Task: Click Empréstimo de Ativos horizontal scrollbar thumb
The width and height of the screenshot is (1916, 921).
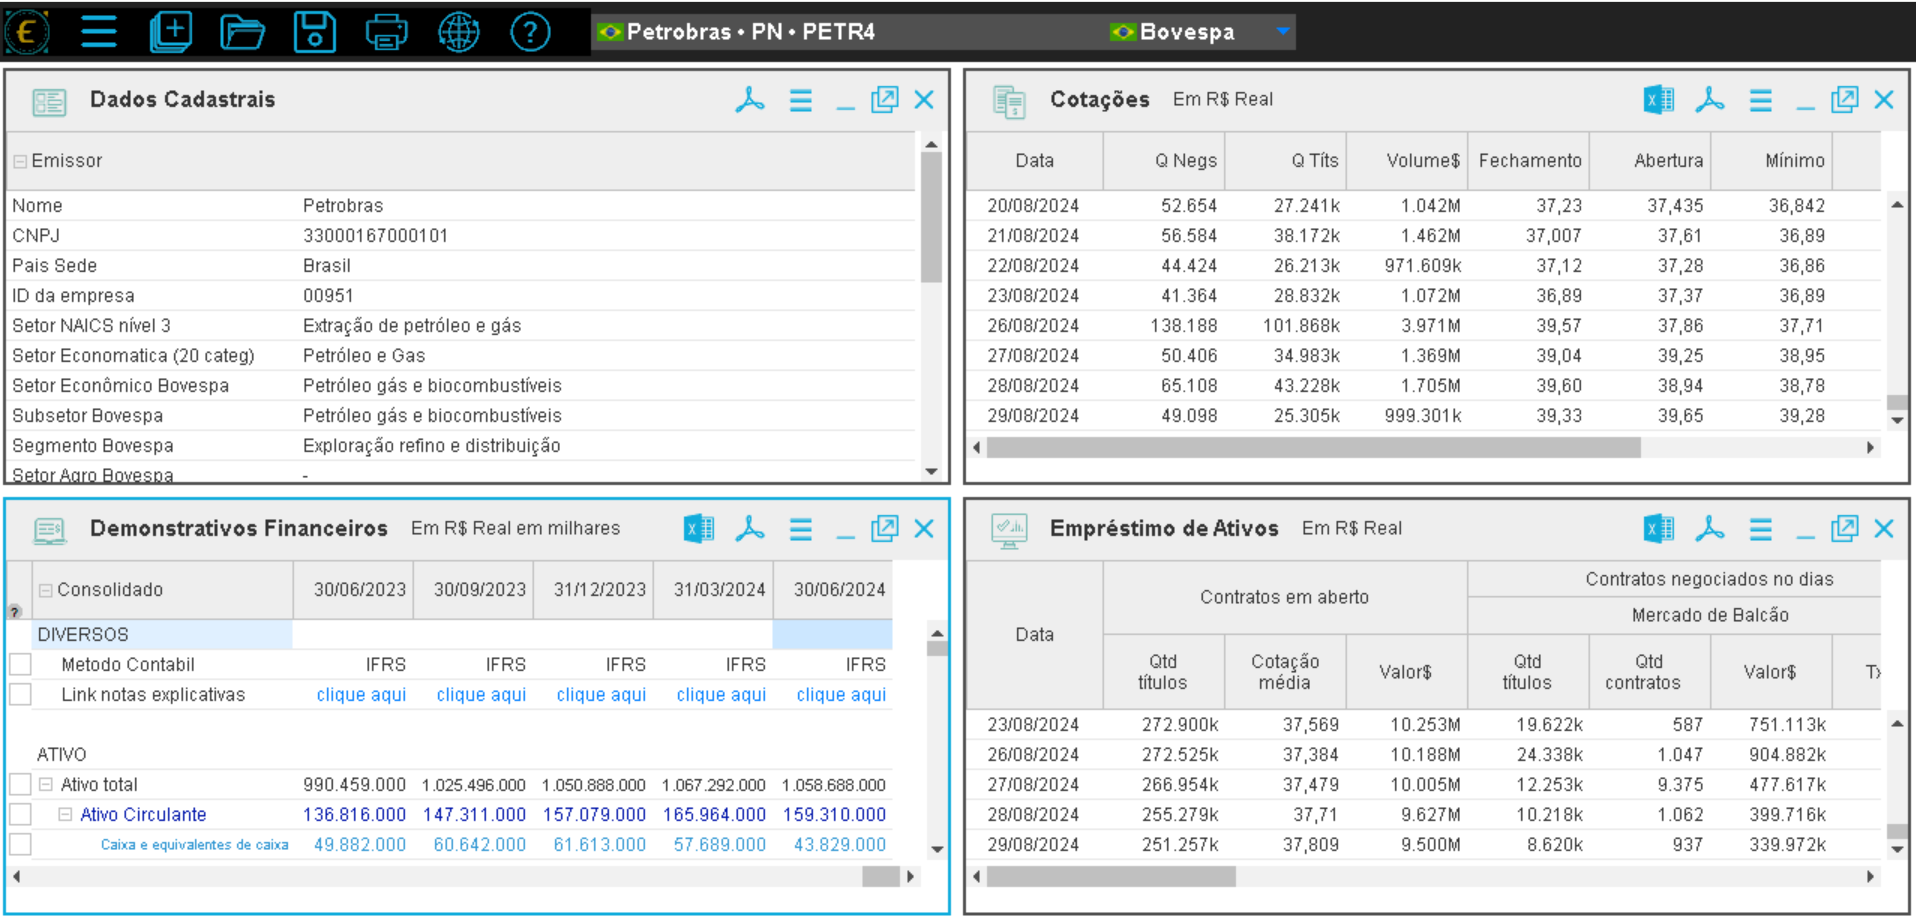Action: tap(1111, 876)
